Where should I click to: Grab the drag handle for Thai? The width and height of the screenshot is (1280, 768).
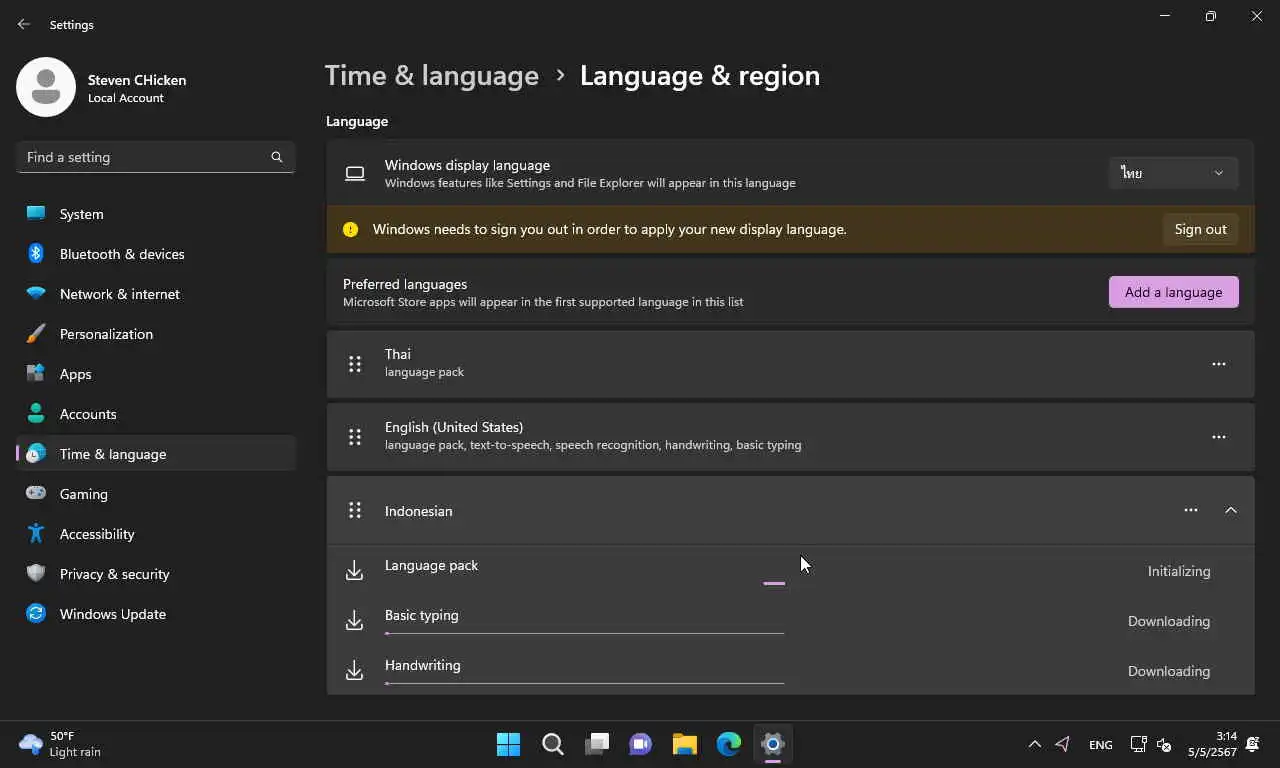tap(354, 364)
